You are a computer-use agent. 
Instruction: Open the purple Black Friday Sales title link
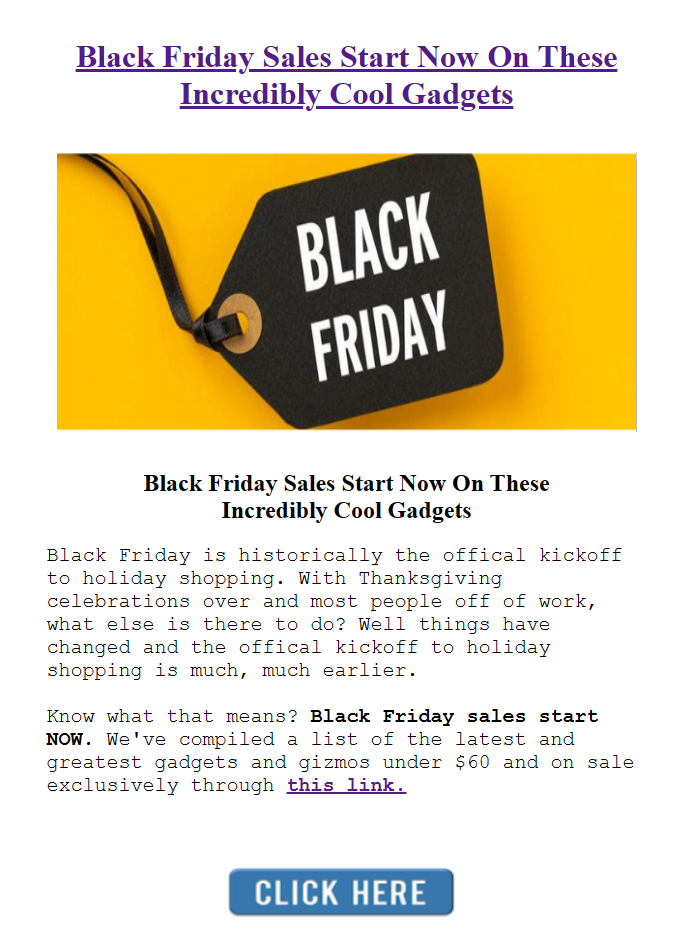[x=346, y=57]
